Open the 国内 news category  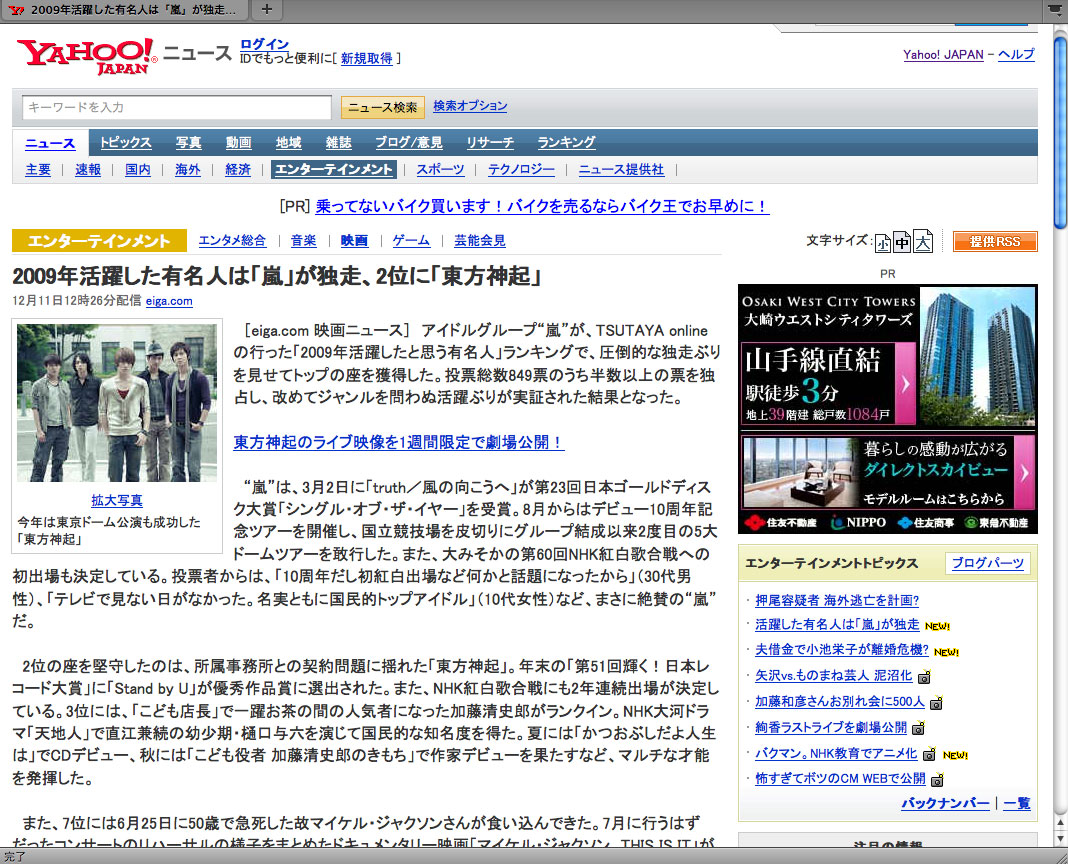coord(138,170)
